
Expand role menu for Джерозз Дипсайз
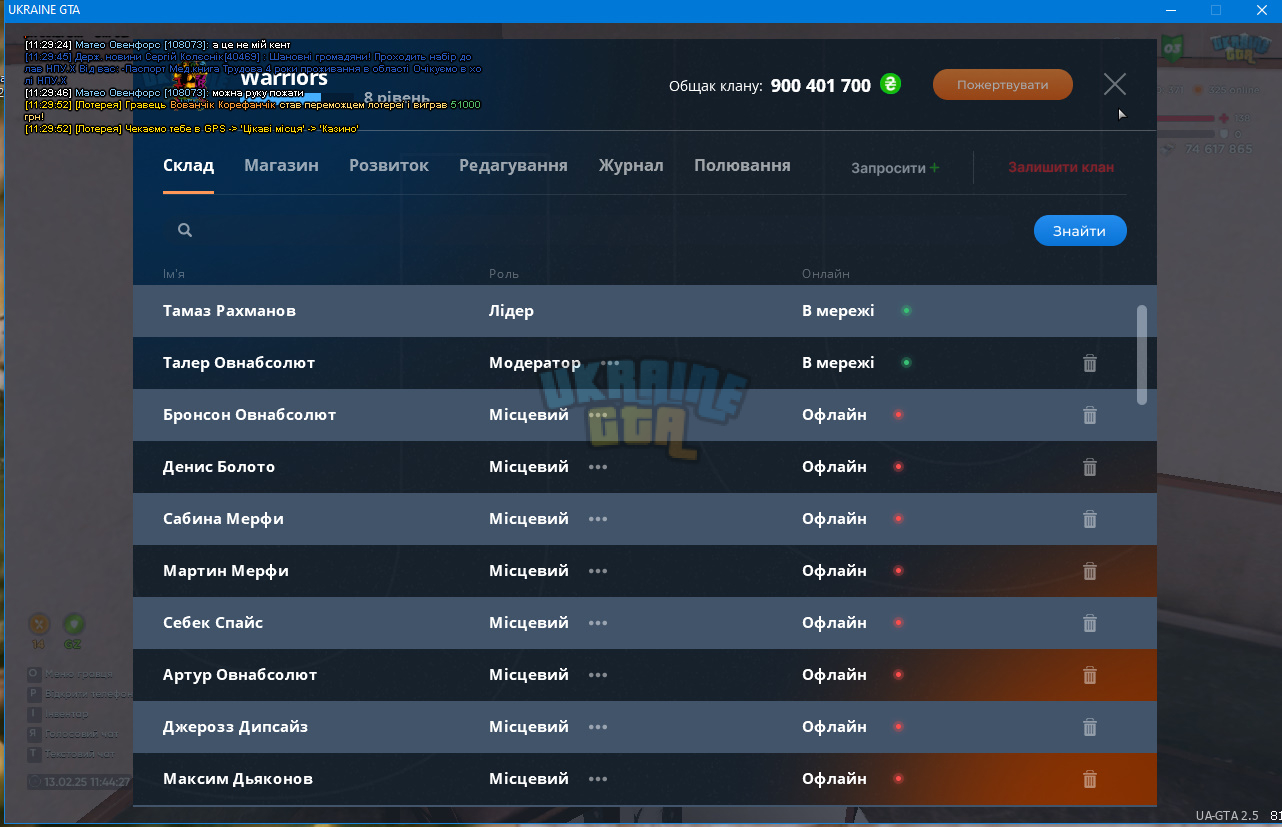pyautogui.click(x=598, y=727)
